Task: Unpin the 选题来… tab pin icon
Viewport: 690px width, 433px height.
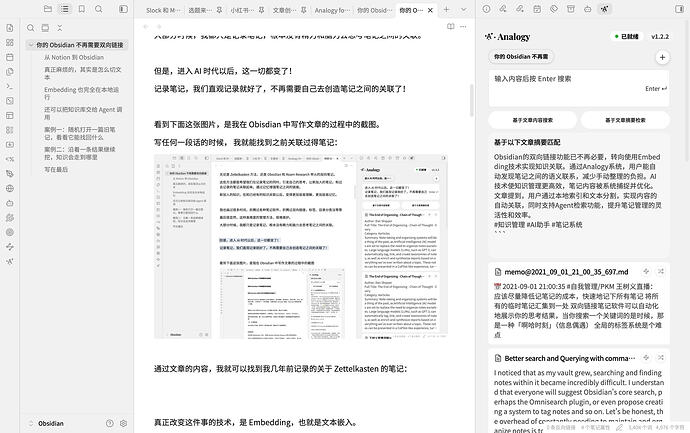Action: point(219,10)
